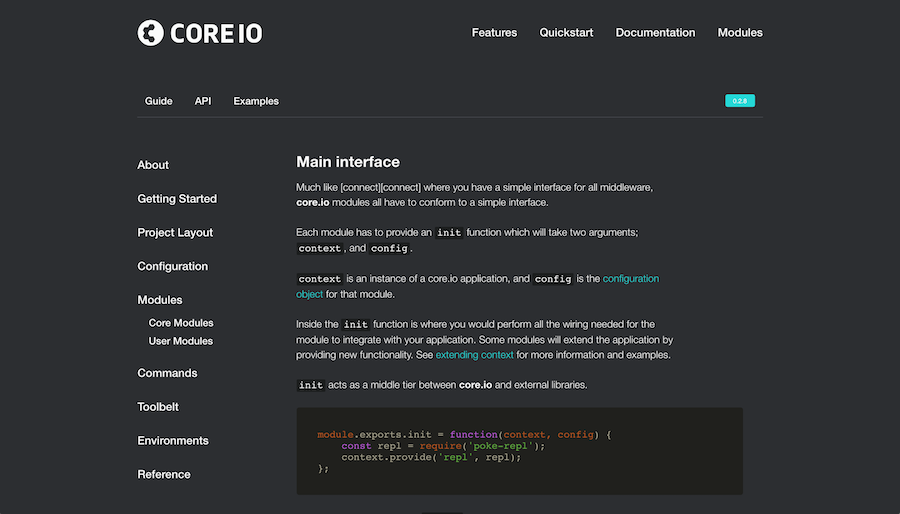Follow the configuration object link

click(x=478, y=286)
